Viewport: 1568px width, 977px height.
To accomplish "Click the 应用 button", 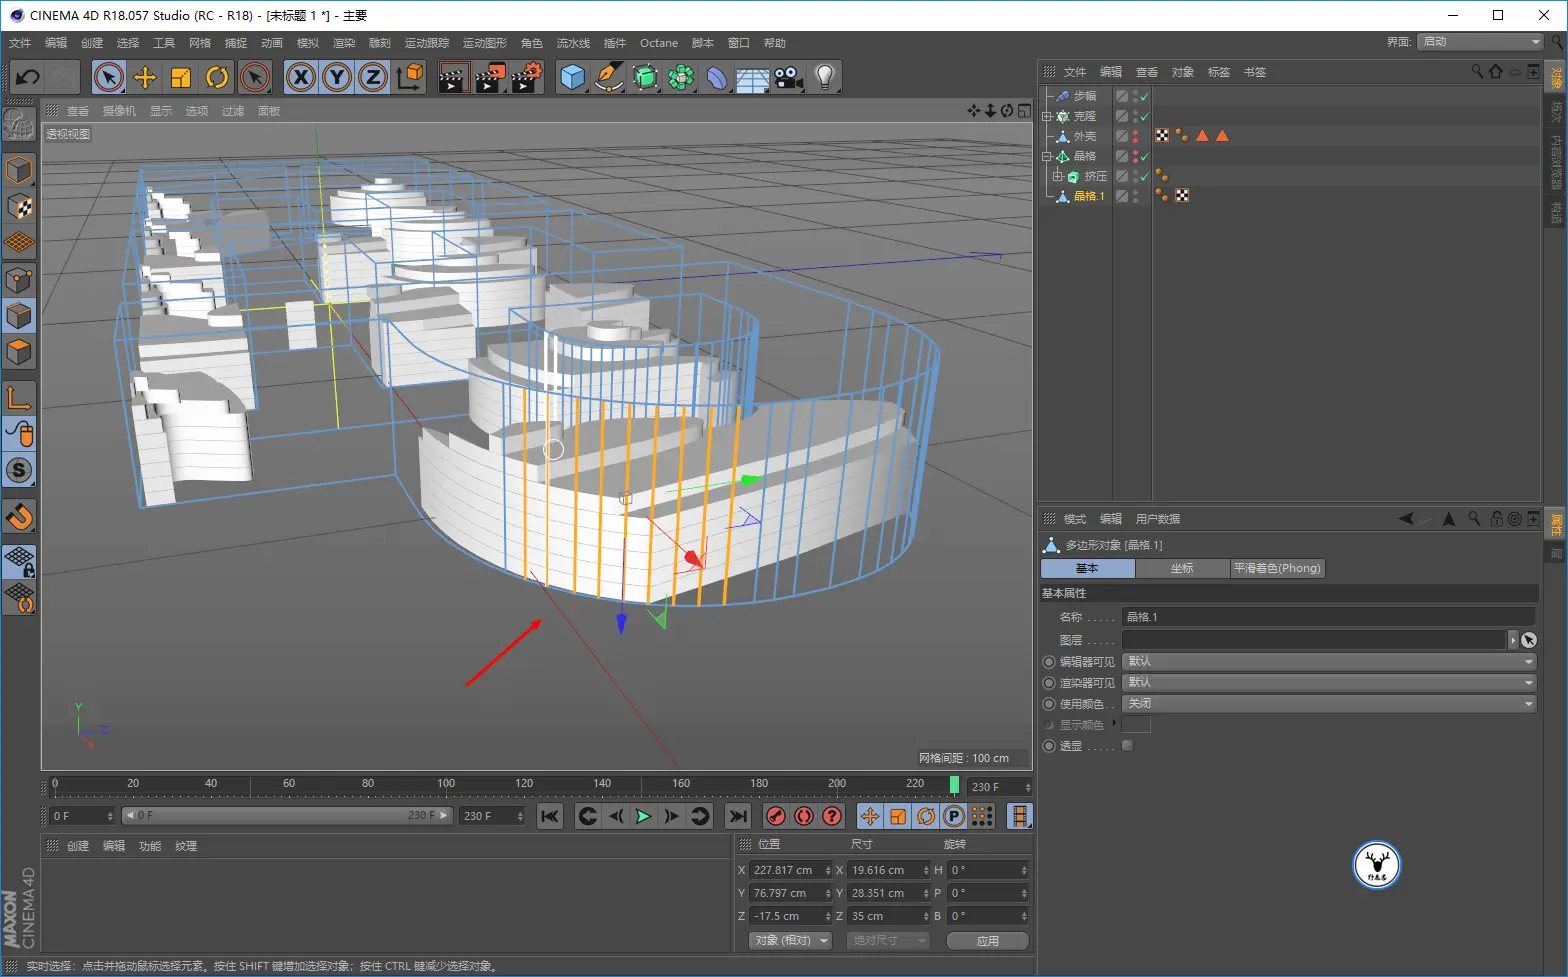I will 987,940.
